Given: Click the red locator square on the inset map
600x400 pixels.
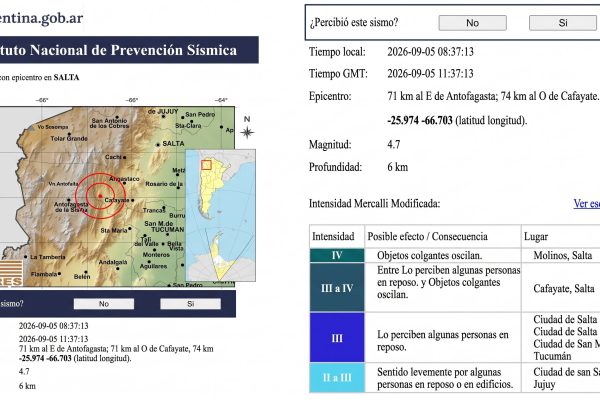Looking at the screenshot, I should coord(206,165).
